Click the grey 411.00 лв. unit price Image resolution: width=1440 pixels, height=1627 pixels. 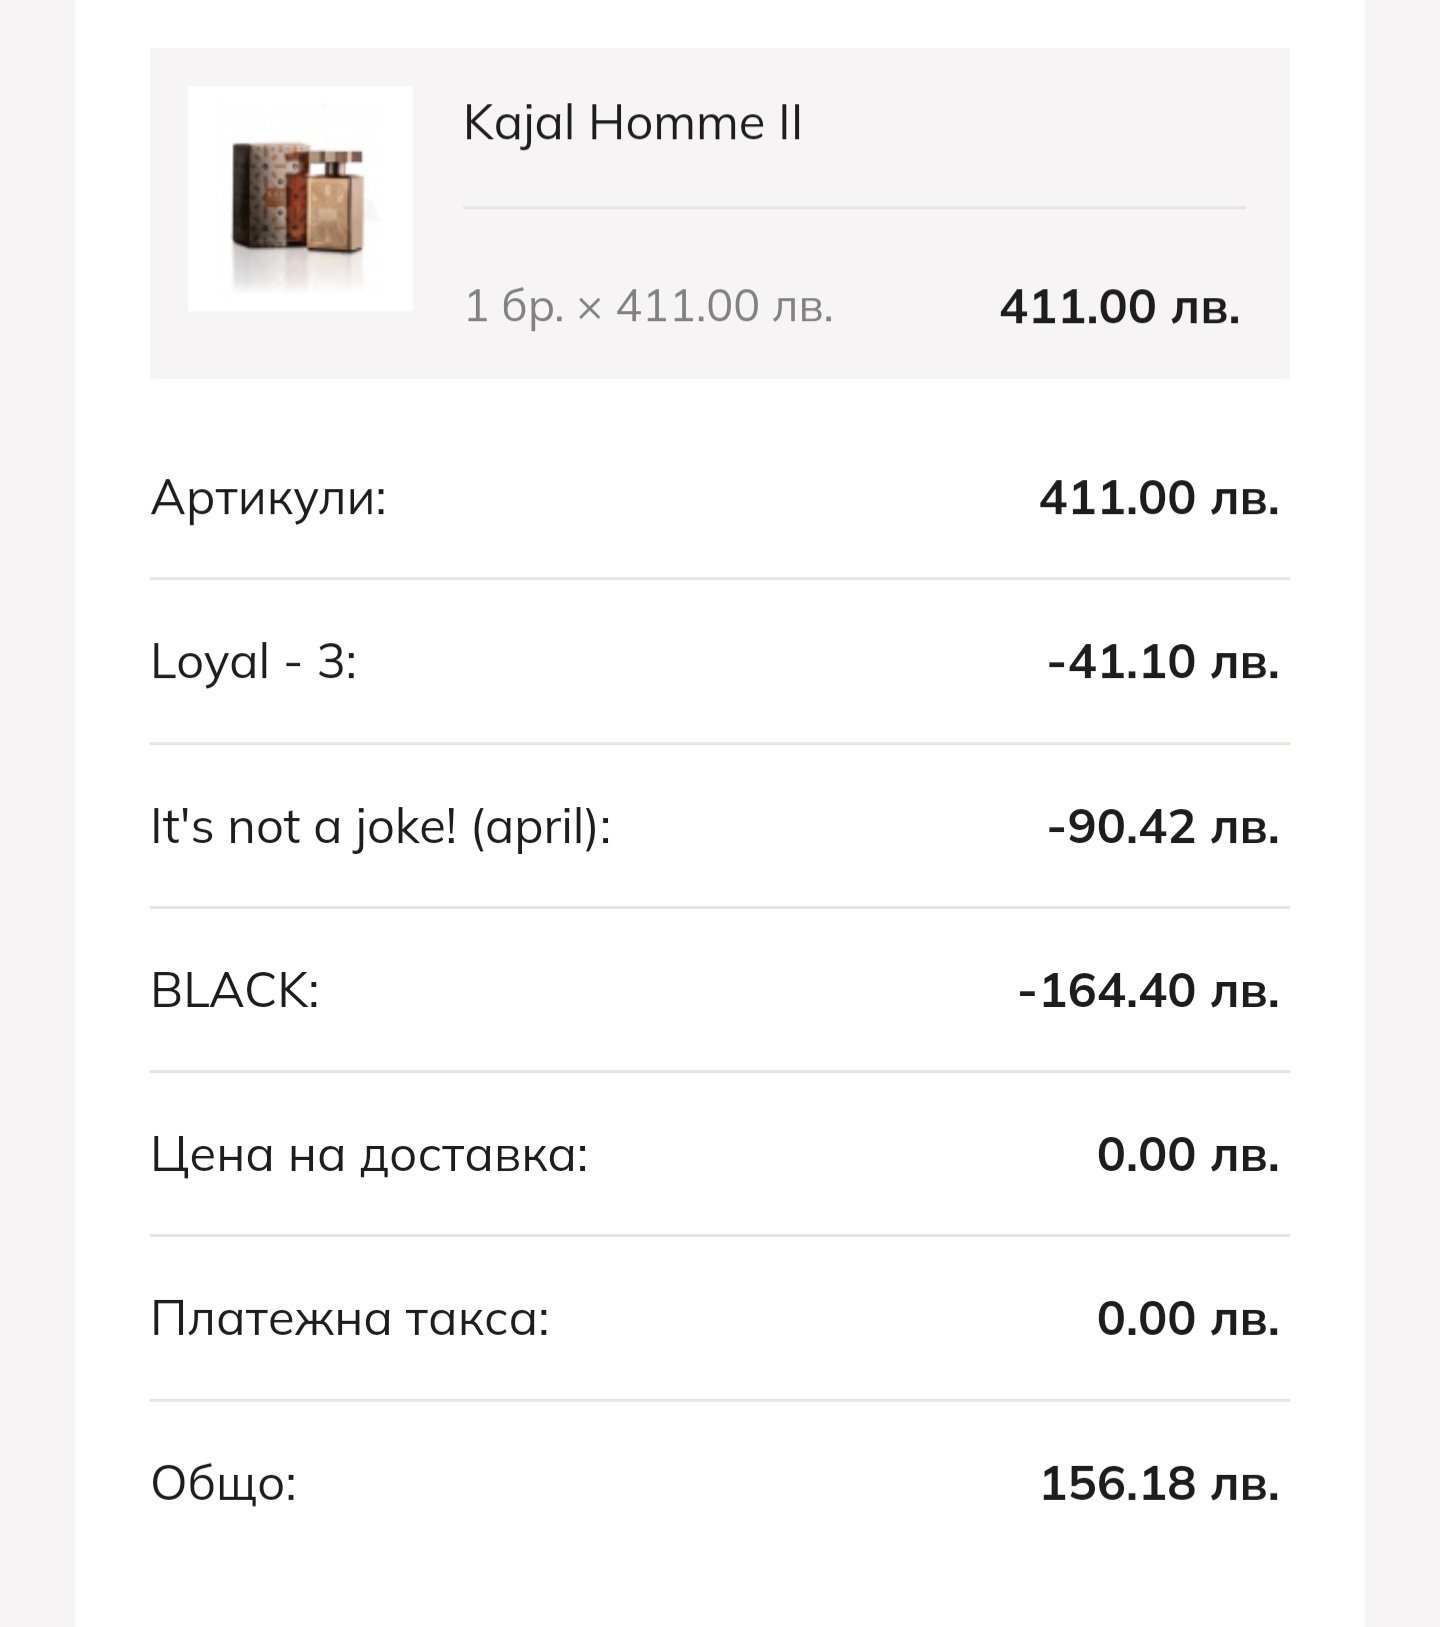pos(724,306)
